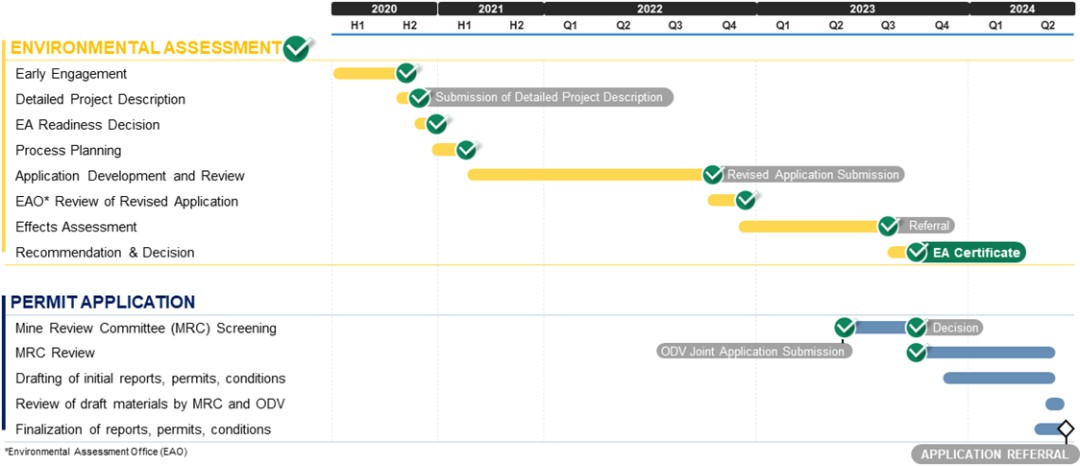Click the checkmark at the MRC Review bar start
The image size is (1080, 466).
(x=916, y=352)
